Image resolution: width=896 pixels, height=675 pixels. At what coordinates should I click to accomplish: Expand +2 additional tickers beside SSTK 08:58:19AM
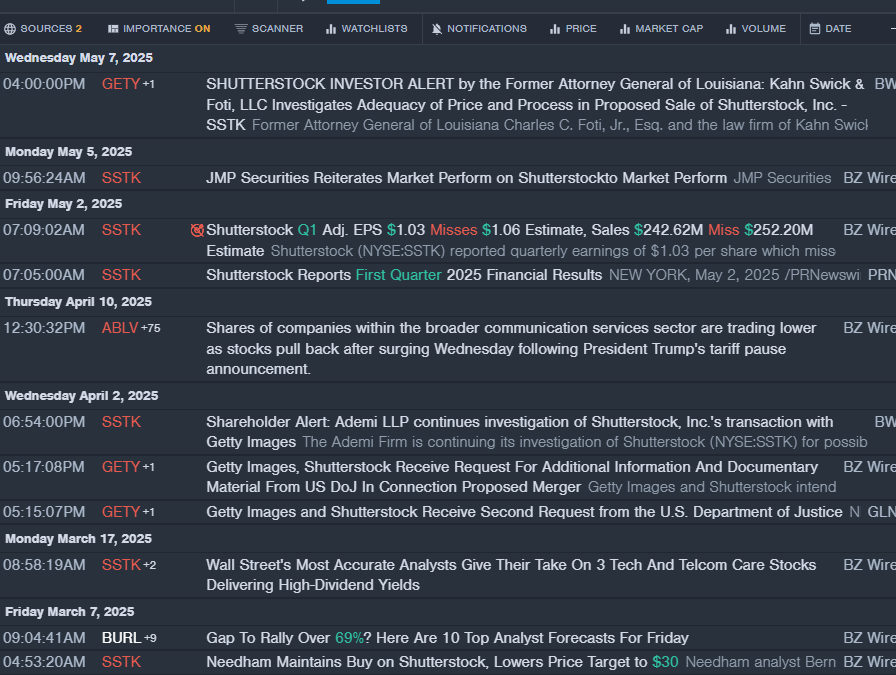click(149, 565)
